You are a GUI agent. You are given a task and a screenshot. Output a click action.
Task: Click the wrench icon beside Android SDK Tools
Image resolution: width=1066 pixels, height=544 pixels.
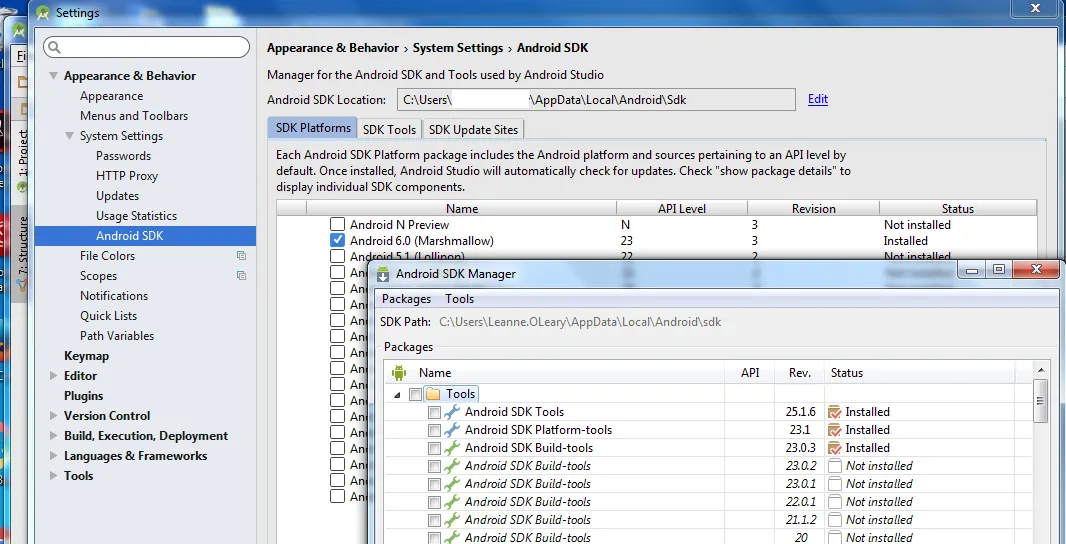point(451,411)
